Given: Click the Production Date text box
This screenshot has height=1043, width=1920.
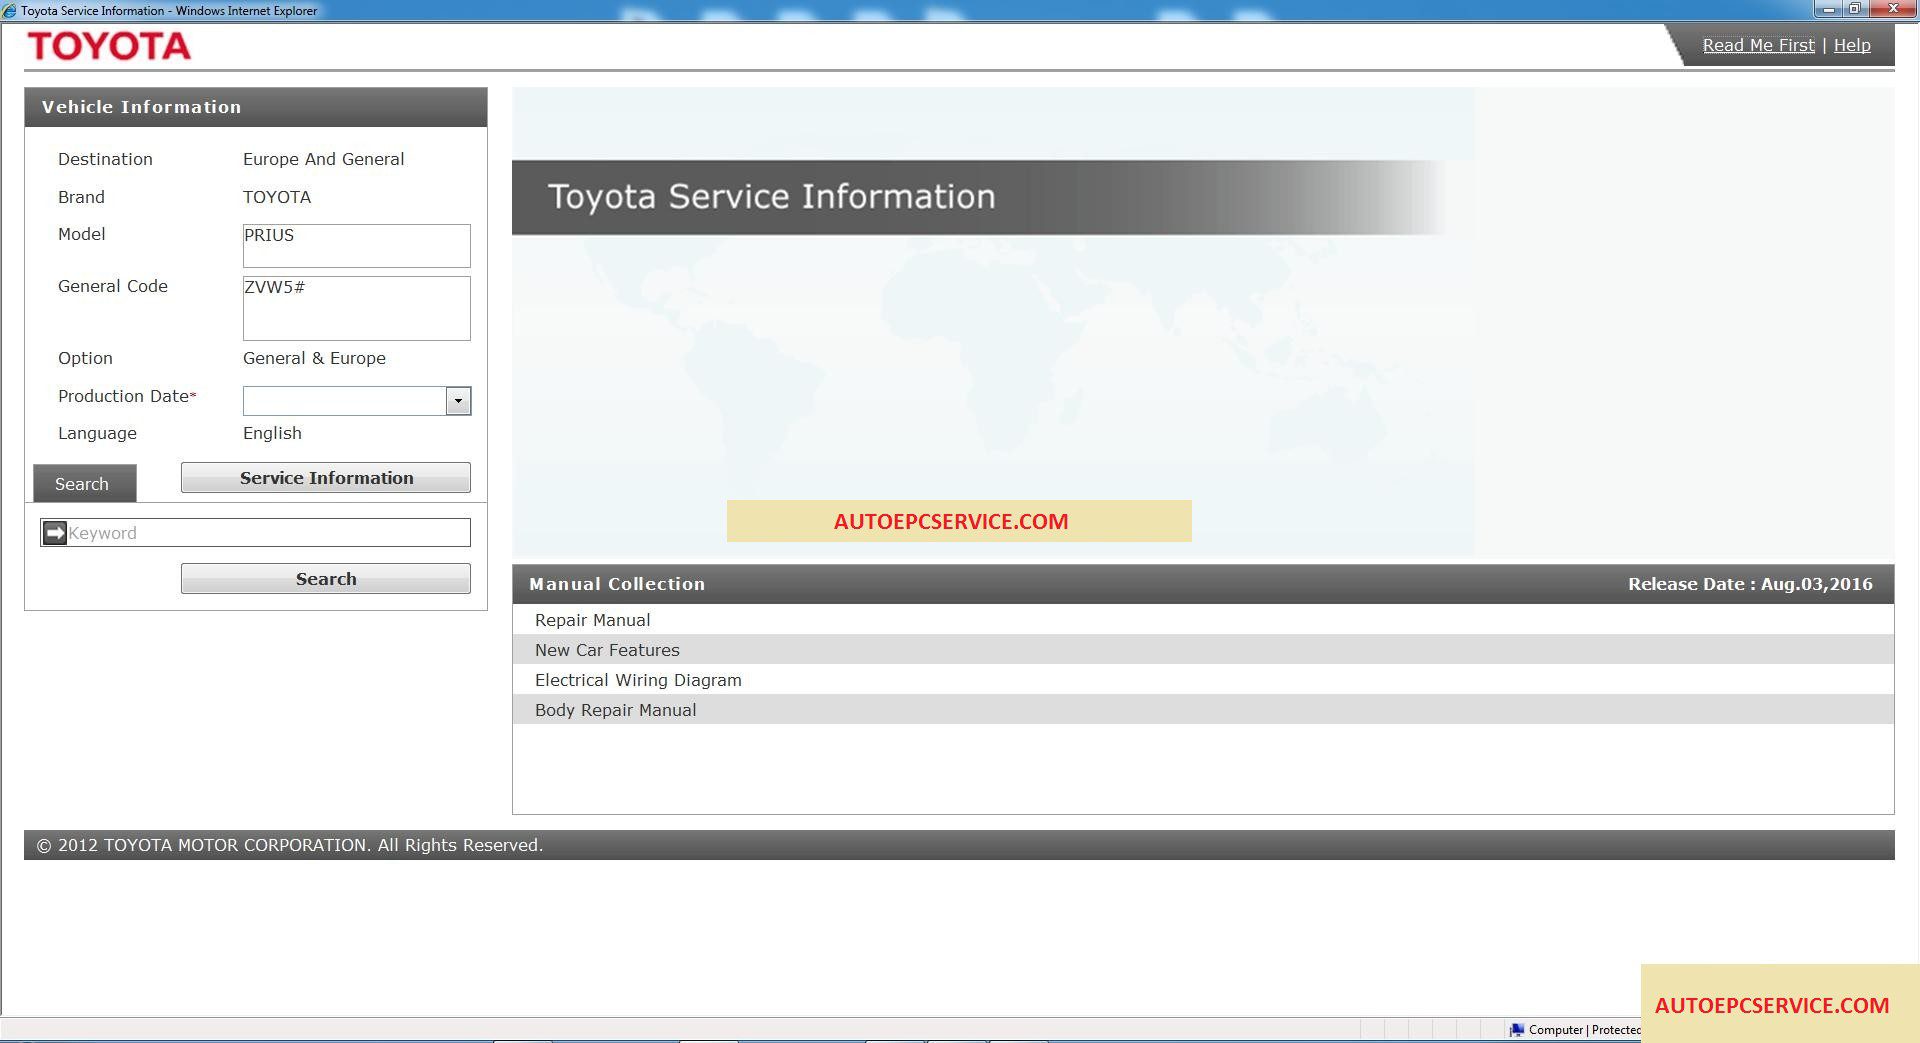Looking at the screenshot, I should tap(344, 401).
